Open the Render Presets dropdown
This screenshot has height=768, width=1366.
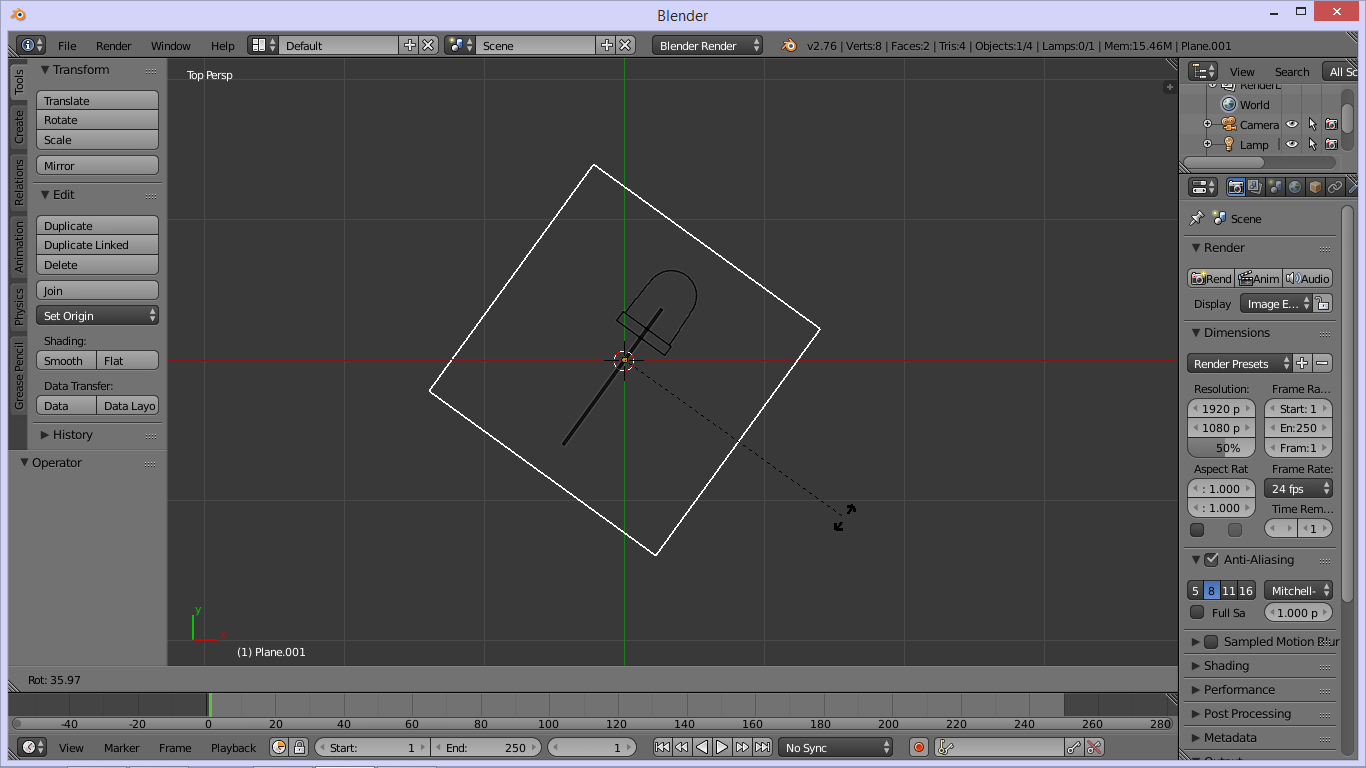(1239, 363)
